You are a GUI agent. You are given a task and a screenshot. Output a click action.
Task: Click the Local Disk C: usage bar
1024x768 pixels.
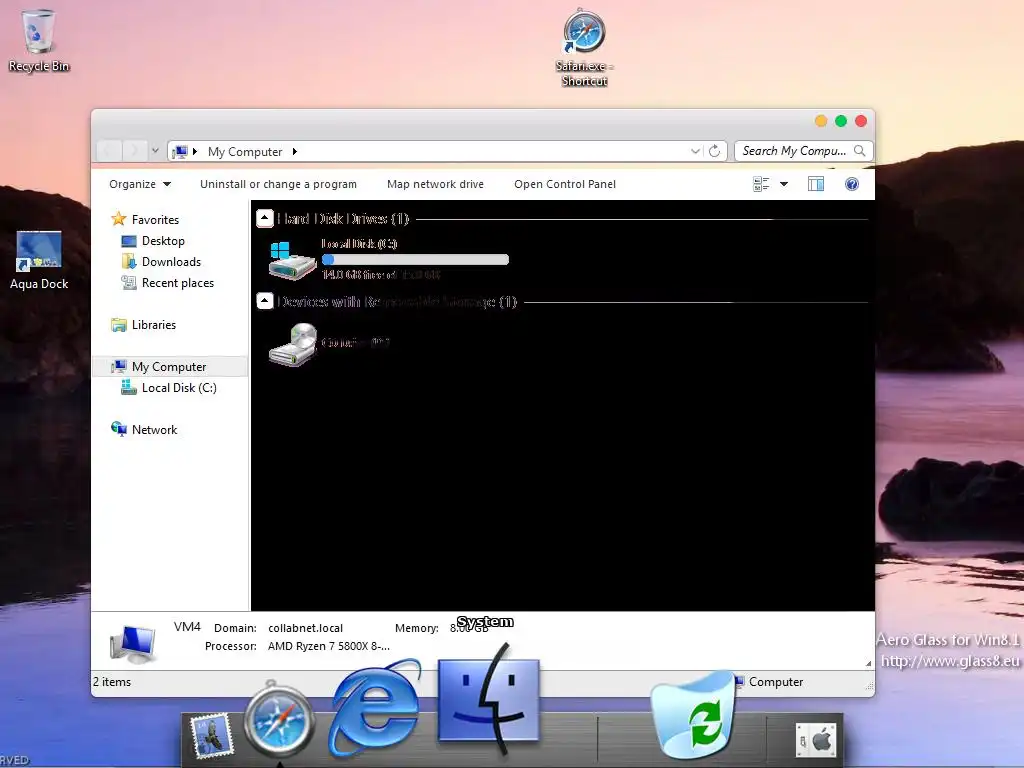click(x=415, y=260)
